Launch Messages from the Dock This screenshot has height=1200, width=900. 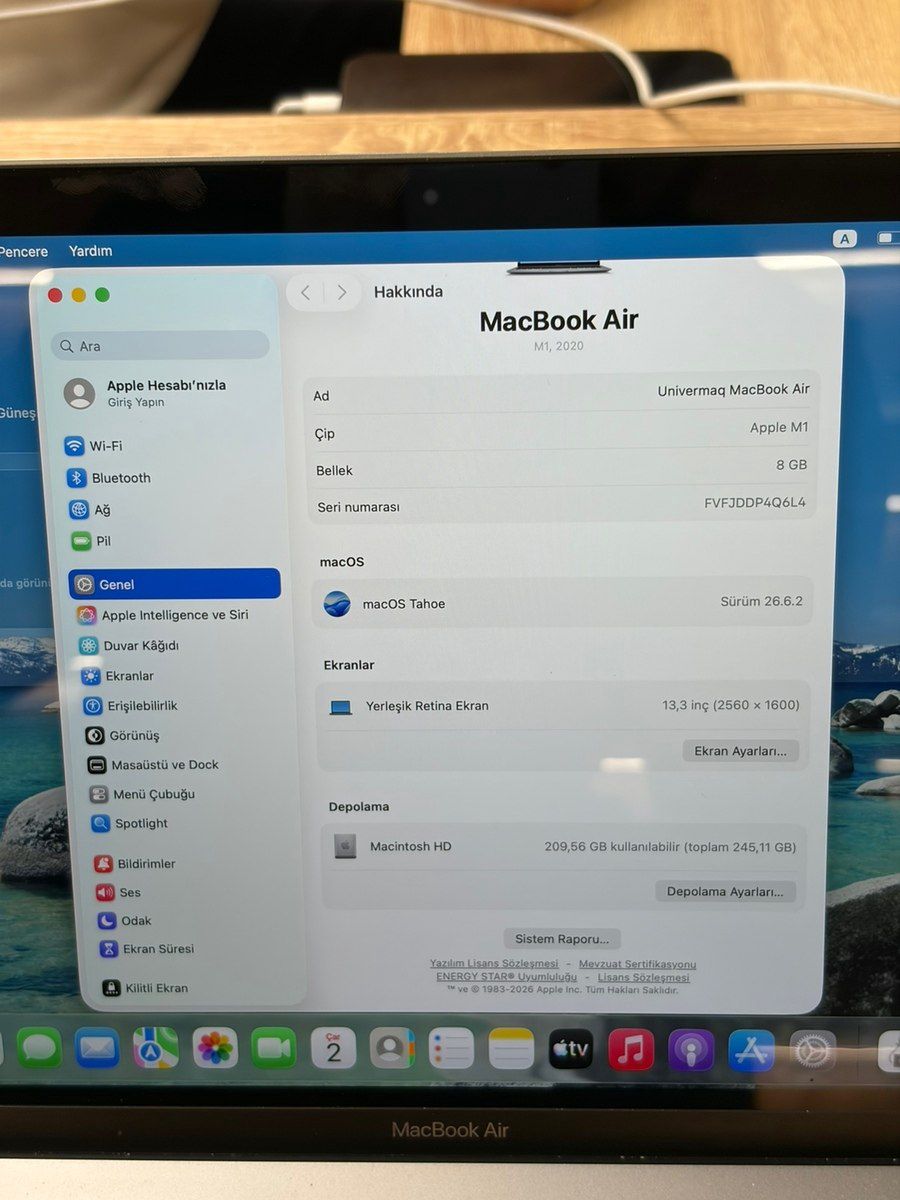[39, 1049]
